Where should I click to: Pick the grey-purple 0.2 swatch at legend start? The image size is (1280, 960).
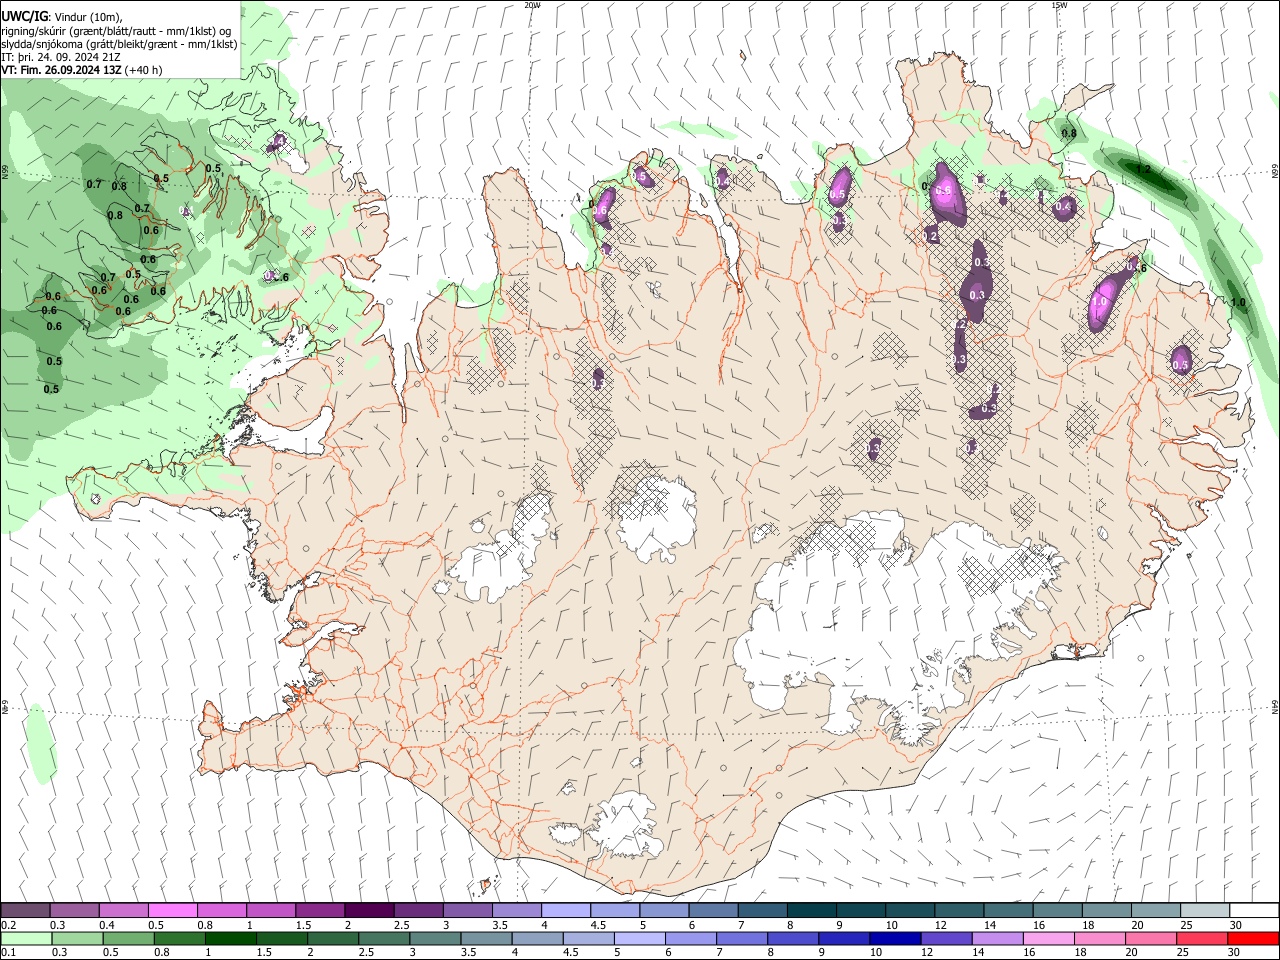tap(25, 910)
